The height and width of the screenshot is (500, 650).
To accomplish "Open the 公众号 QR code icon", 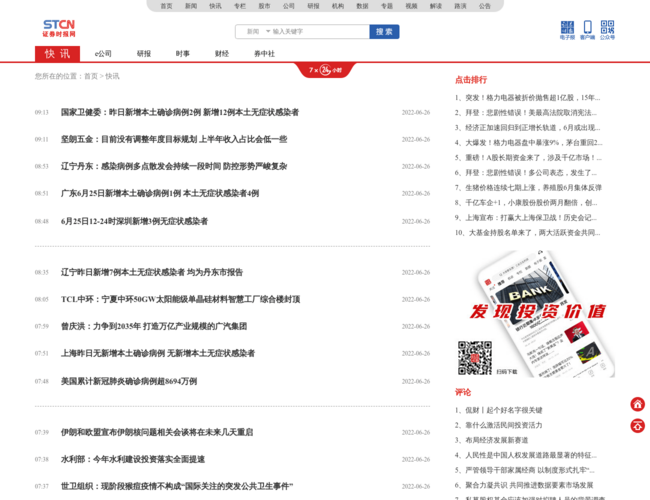I will pyautogui.click(x=607, y=30).
